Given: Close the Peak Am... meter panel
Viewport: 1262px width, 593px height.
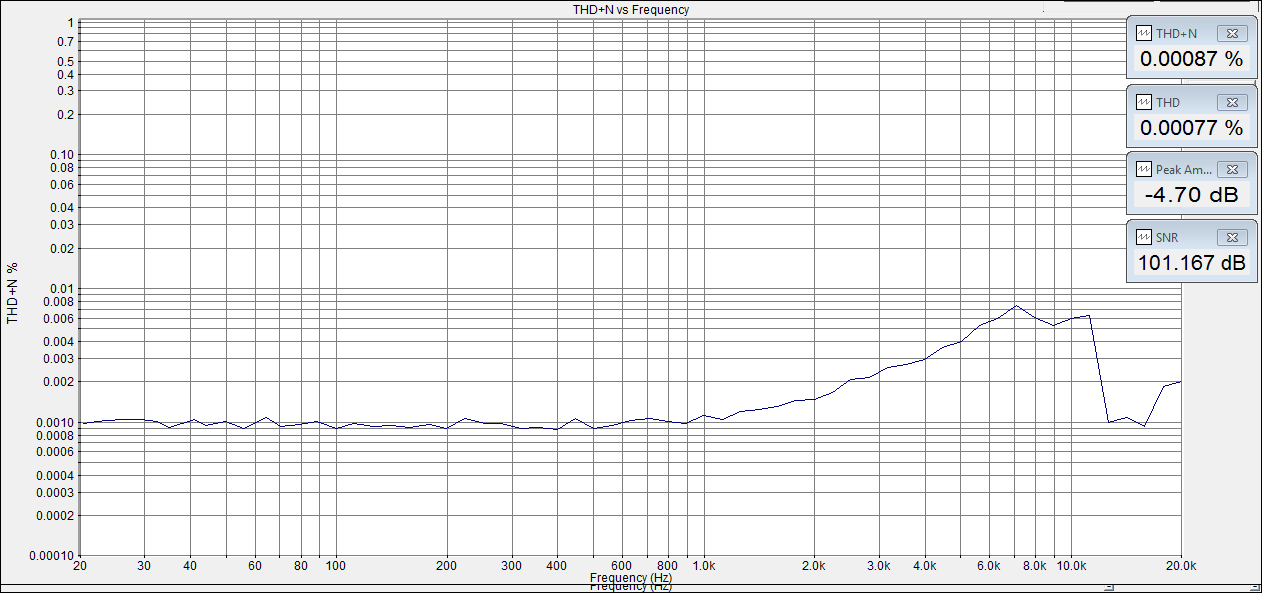Looking at the screenshot, I should click(1232, 170).
